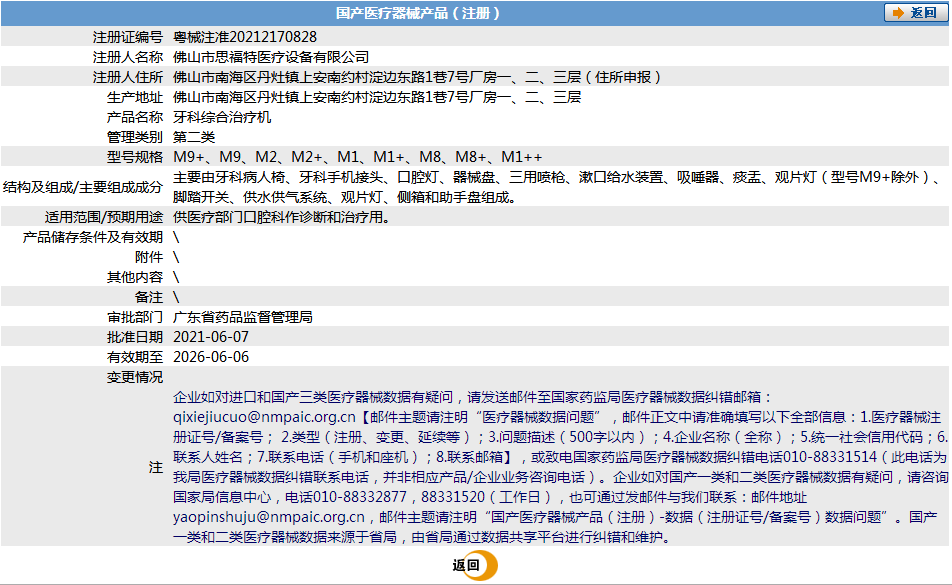Click the phone number 010-88332877

click(x=360, y=497)
